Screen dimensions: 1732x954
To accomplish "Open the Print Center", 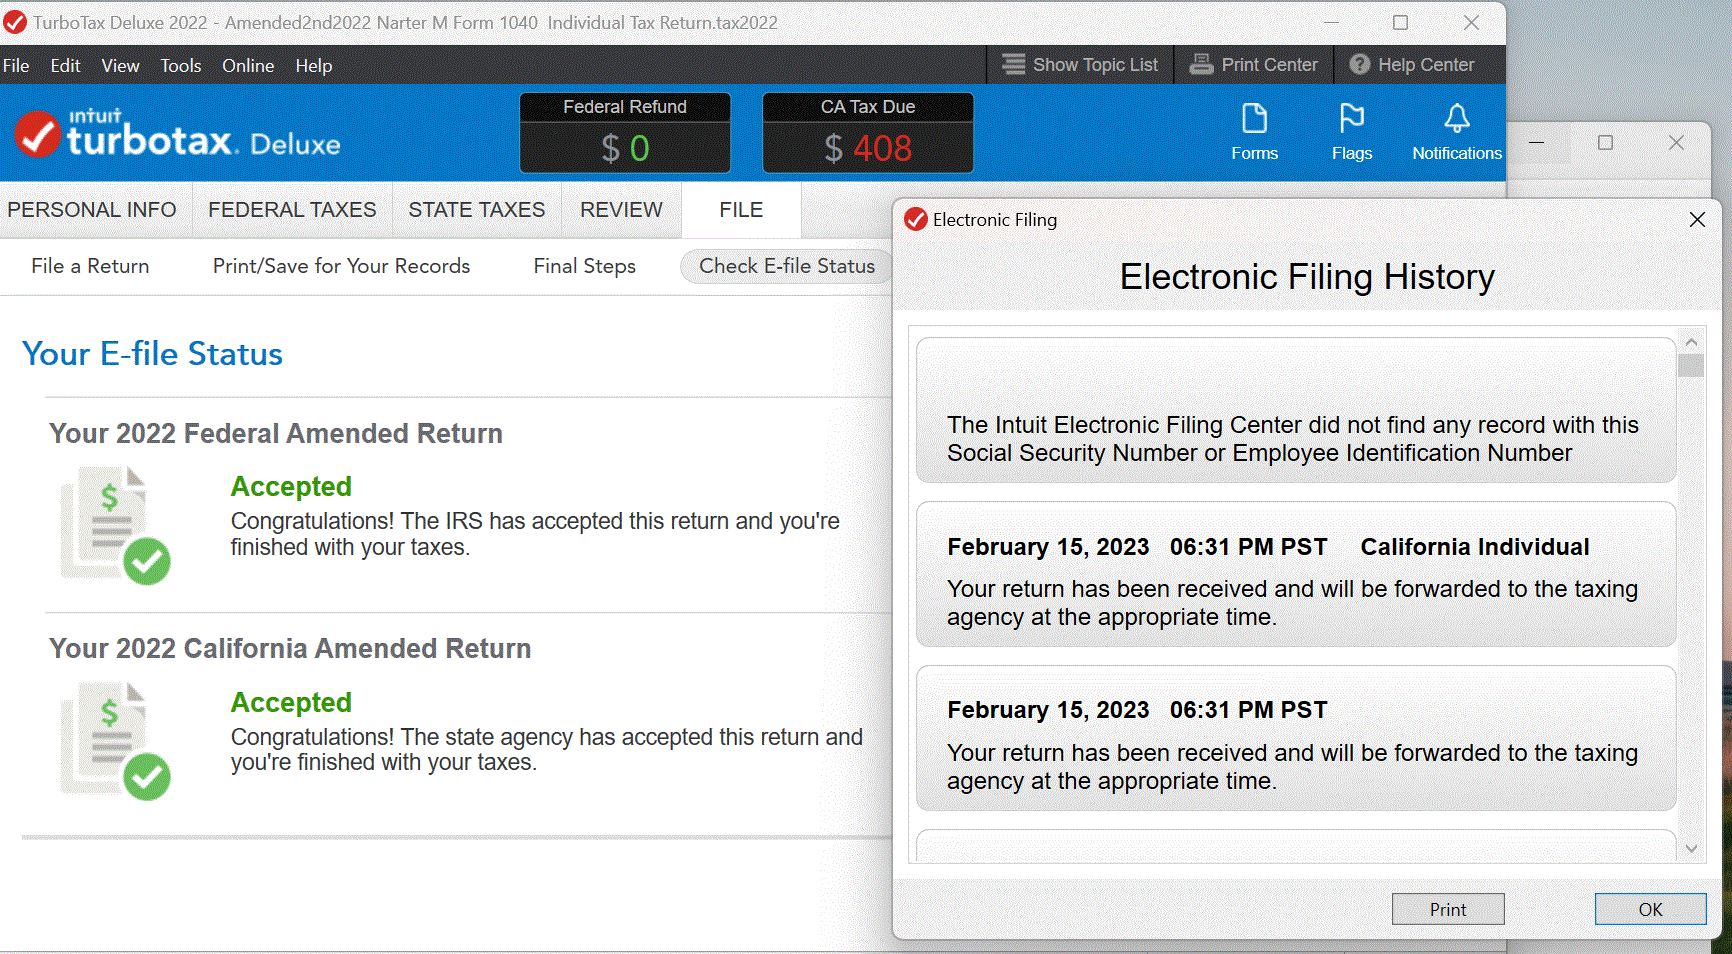I will (x=1254, y=65).
